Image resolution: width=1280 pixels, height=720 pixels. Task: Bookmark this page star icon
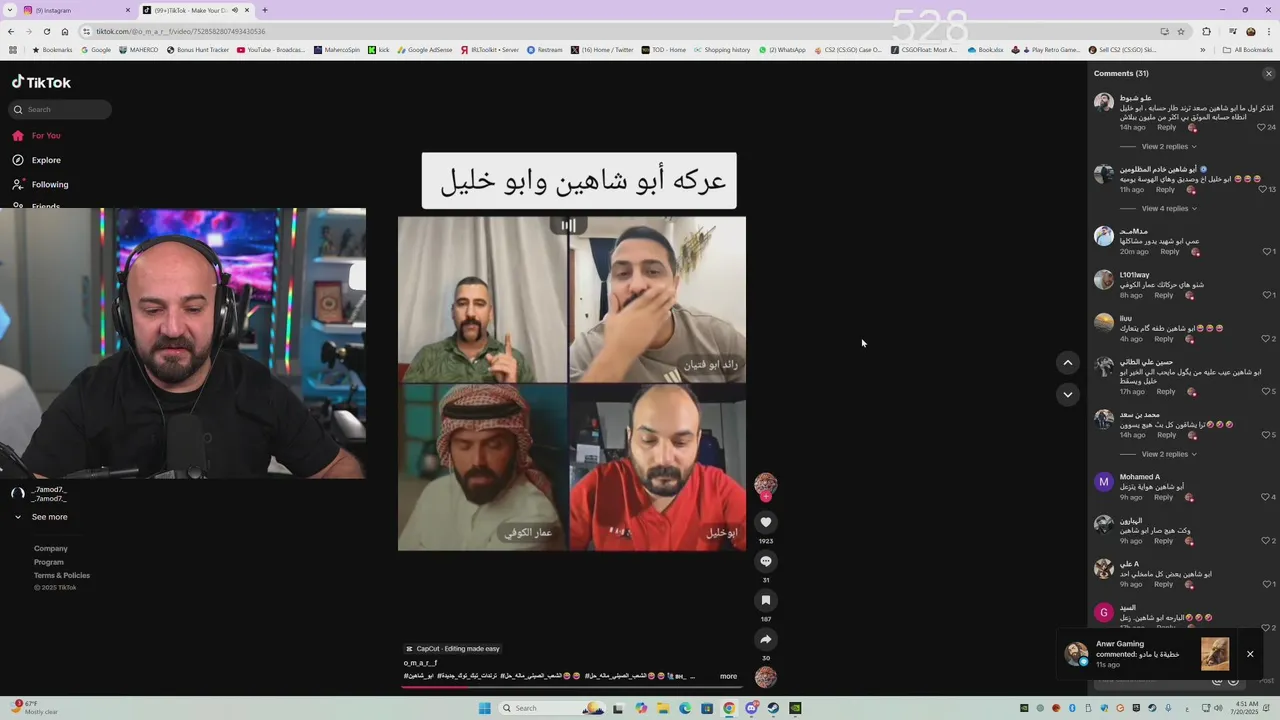1181,31
